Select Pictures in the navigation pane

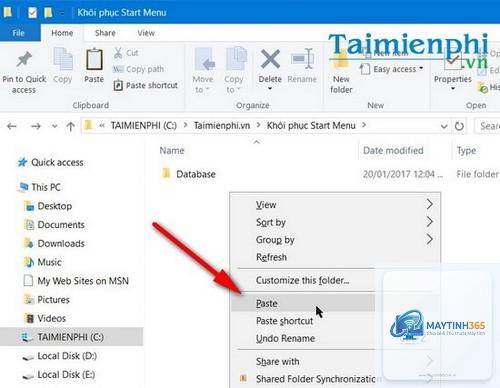point(53,300)
